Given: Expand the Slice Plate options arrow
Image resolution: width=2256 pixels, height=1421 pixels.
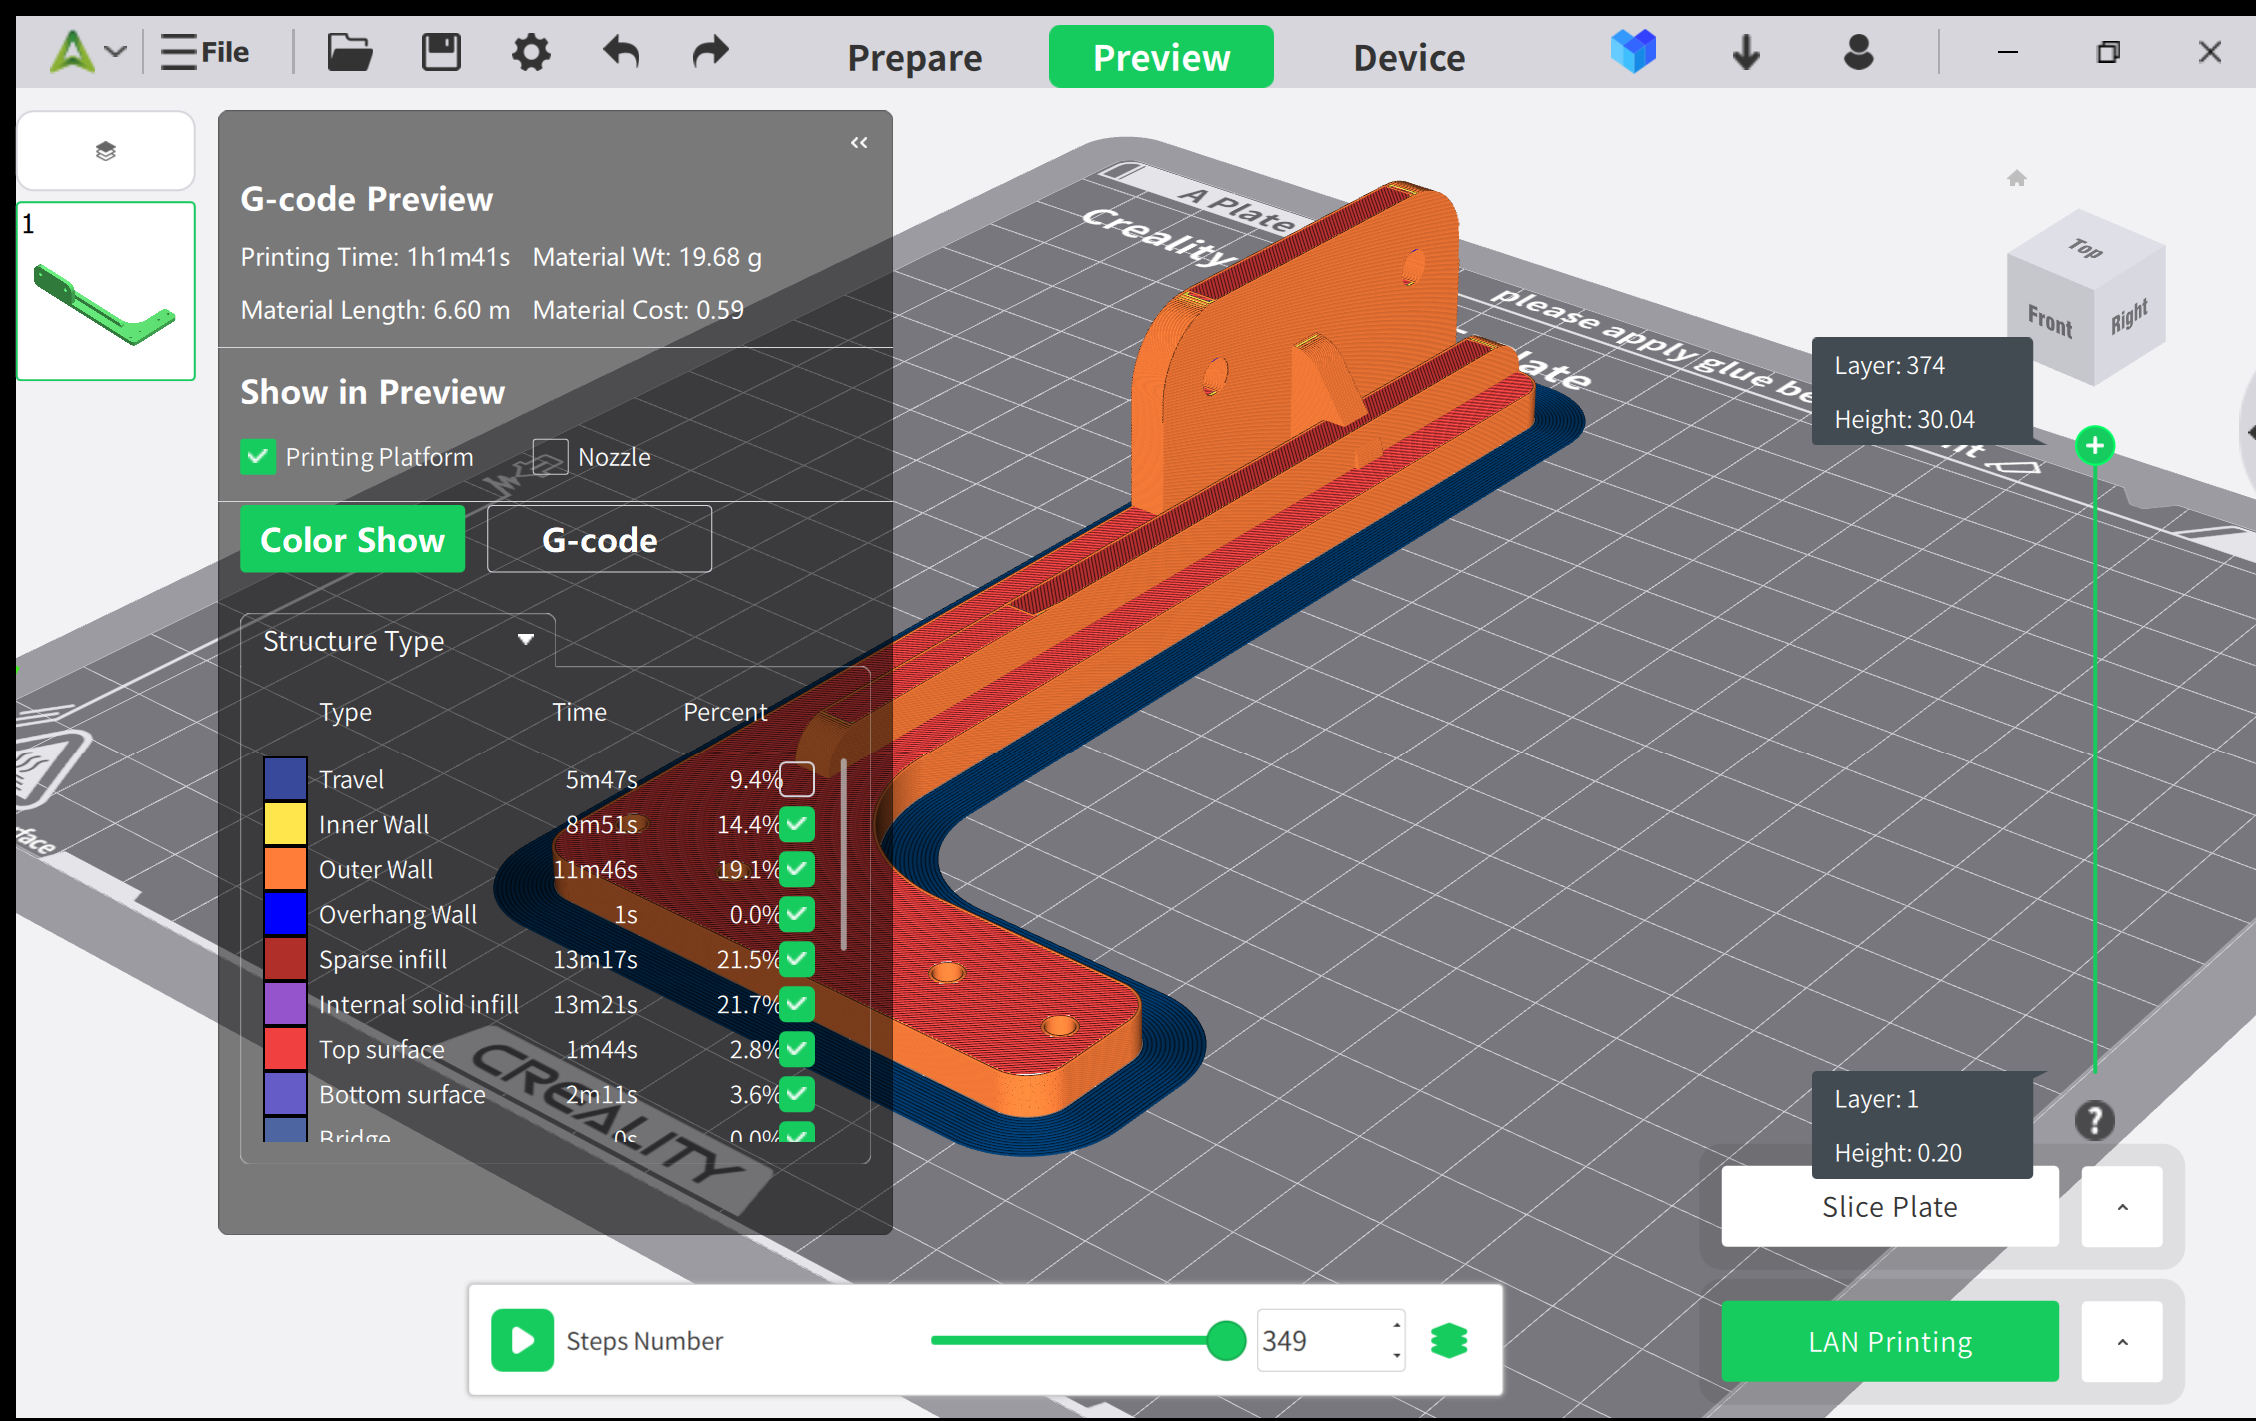Looking at the screenshot, I should (x=2122, y=1207).
